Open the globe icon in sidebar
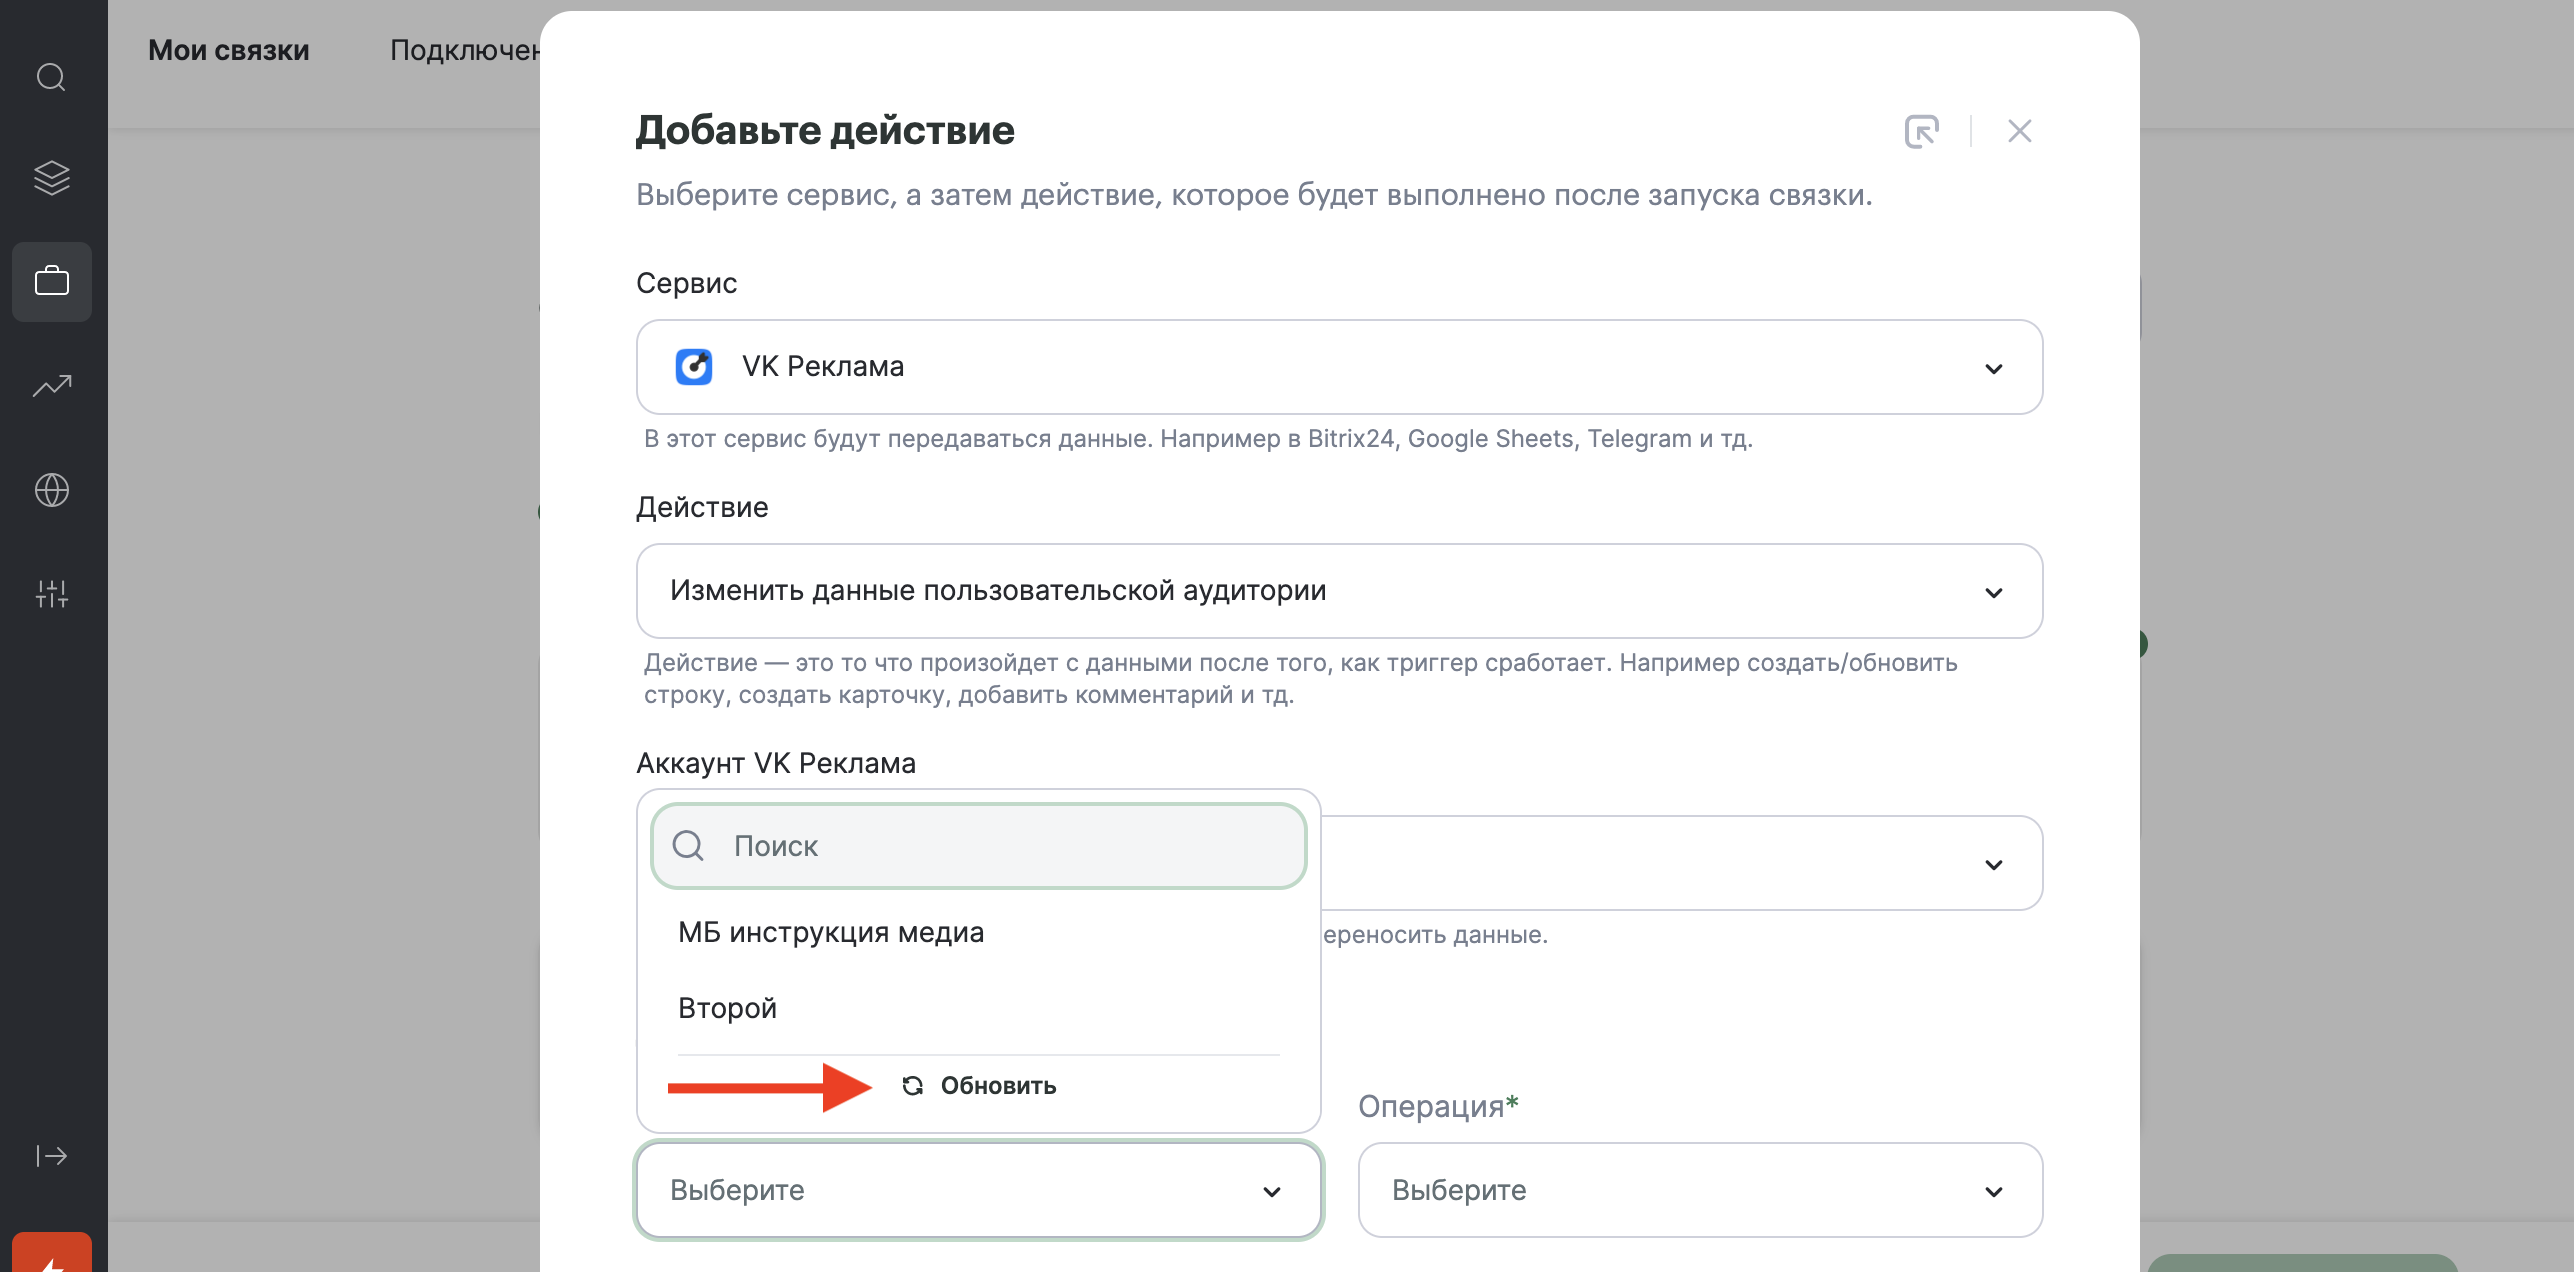2574x1272 pixels. click(52, 490)
